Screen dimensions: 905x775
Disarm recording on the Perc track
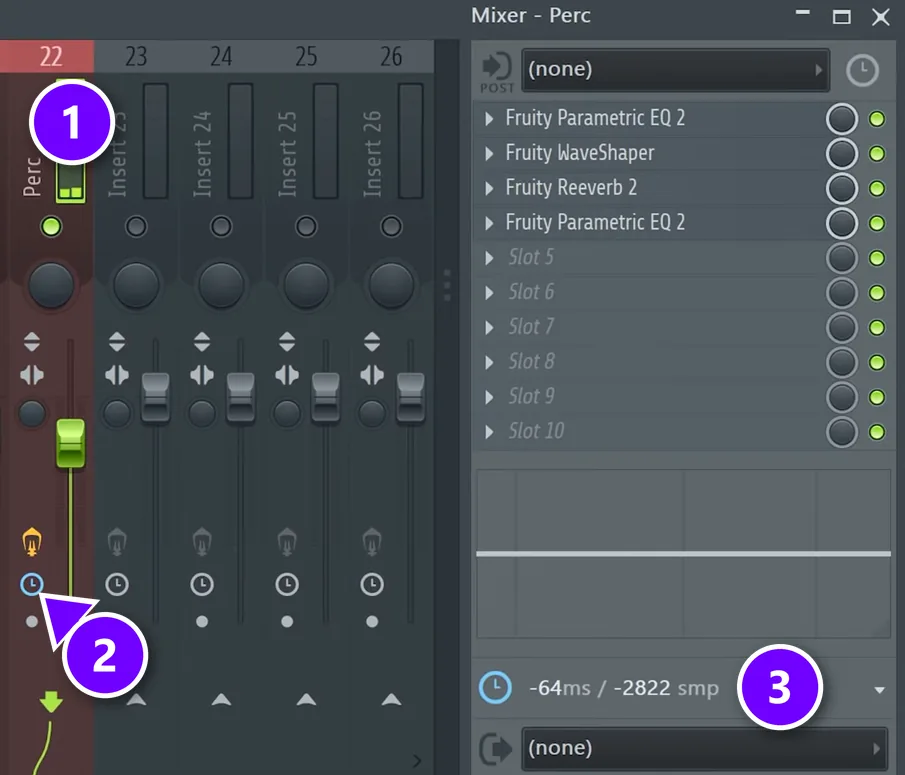32,542
